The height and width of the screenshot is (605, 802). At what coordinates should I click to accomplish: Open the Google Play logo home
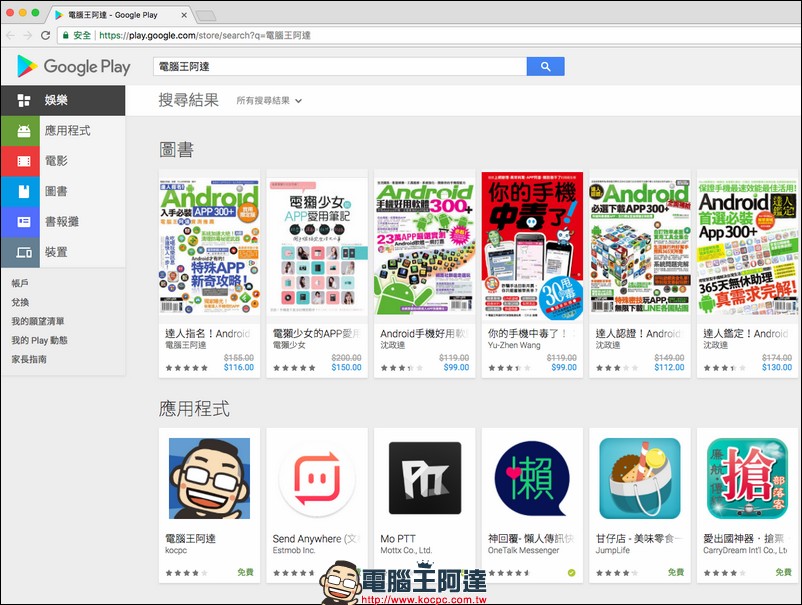pyautogui.click(x=74, y=67)
